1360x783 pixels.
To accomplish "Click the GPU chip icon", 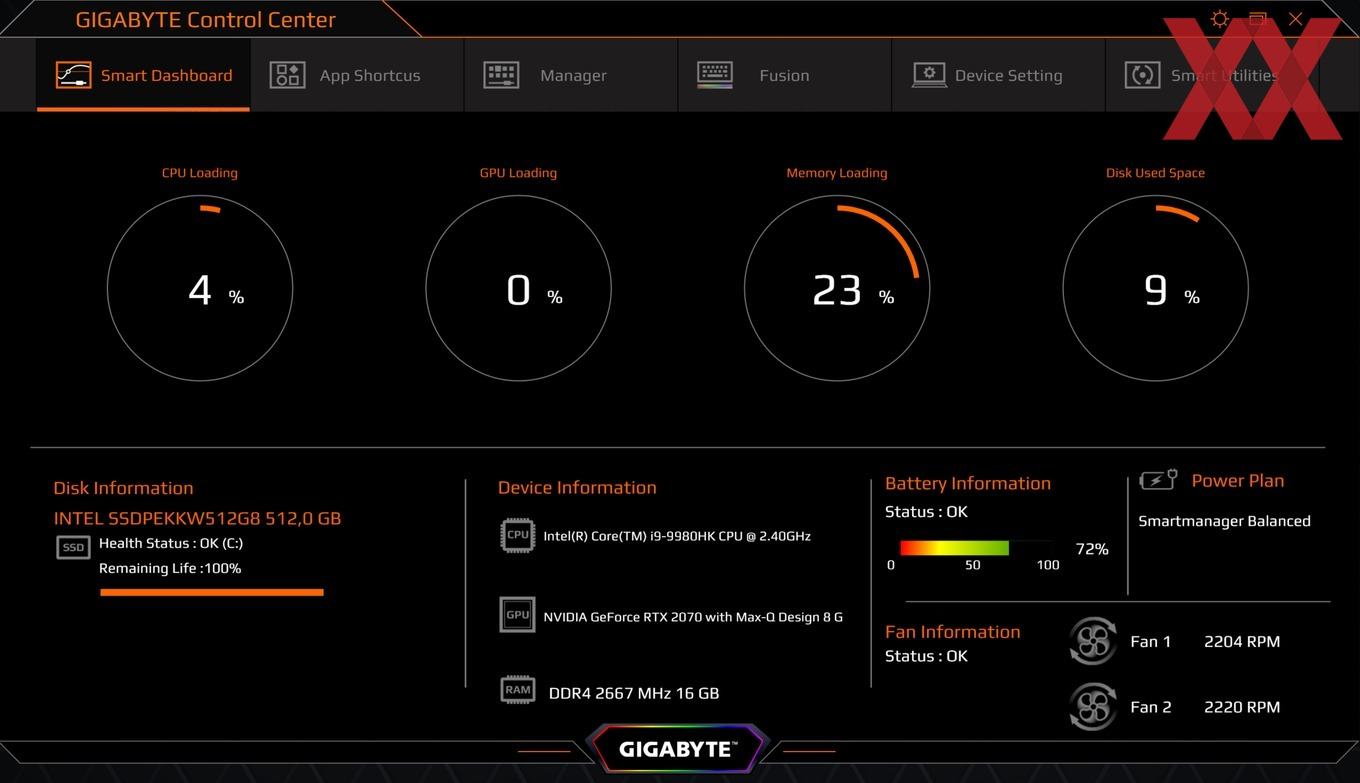I will click(517, 615).
